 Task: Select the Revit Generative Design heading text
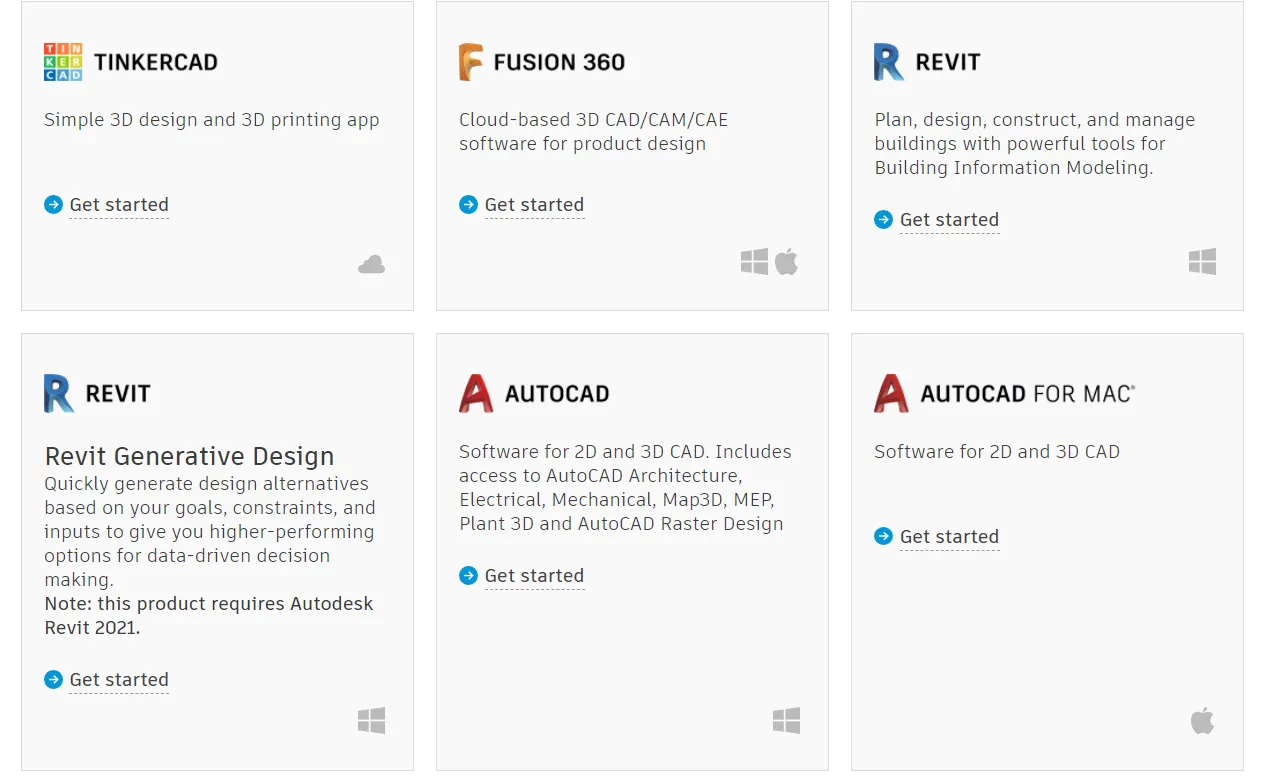tap(189, 456)
